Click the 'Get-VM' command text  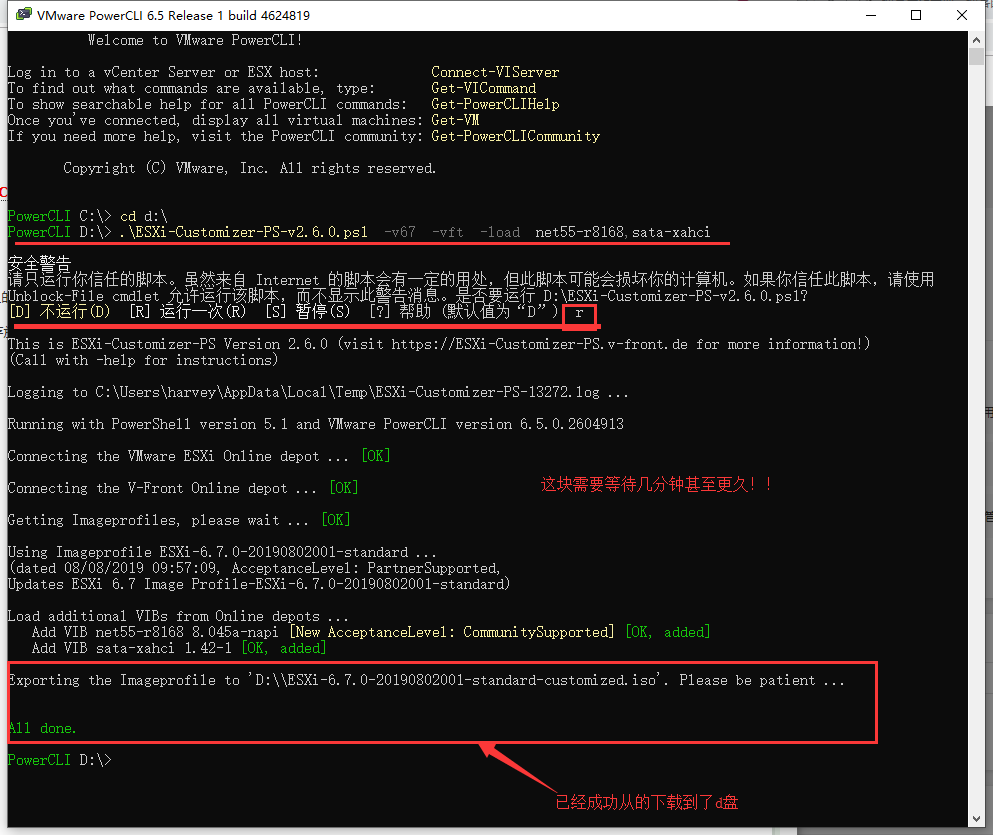pyautogui.click(x=455, y=120)
